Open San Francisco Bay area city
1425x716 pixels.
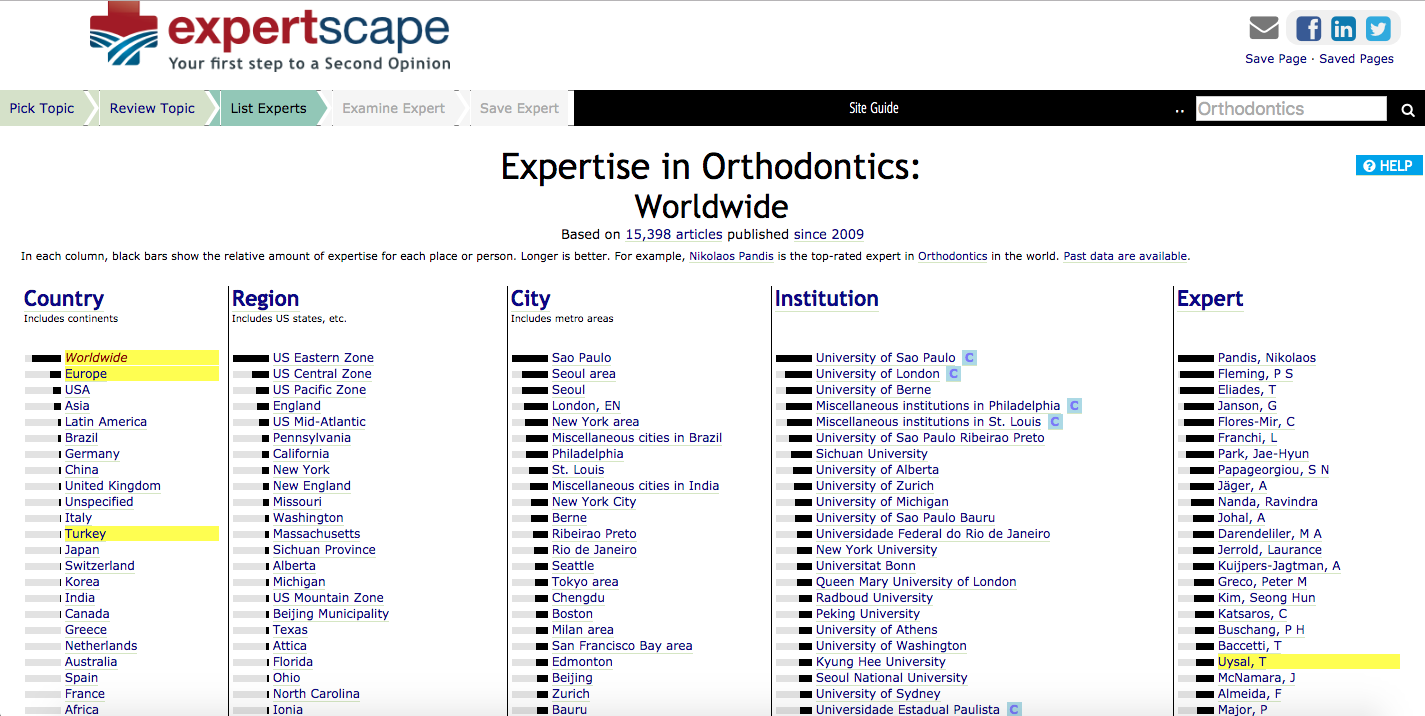coord(622,646)
